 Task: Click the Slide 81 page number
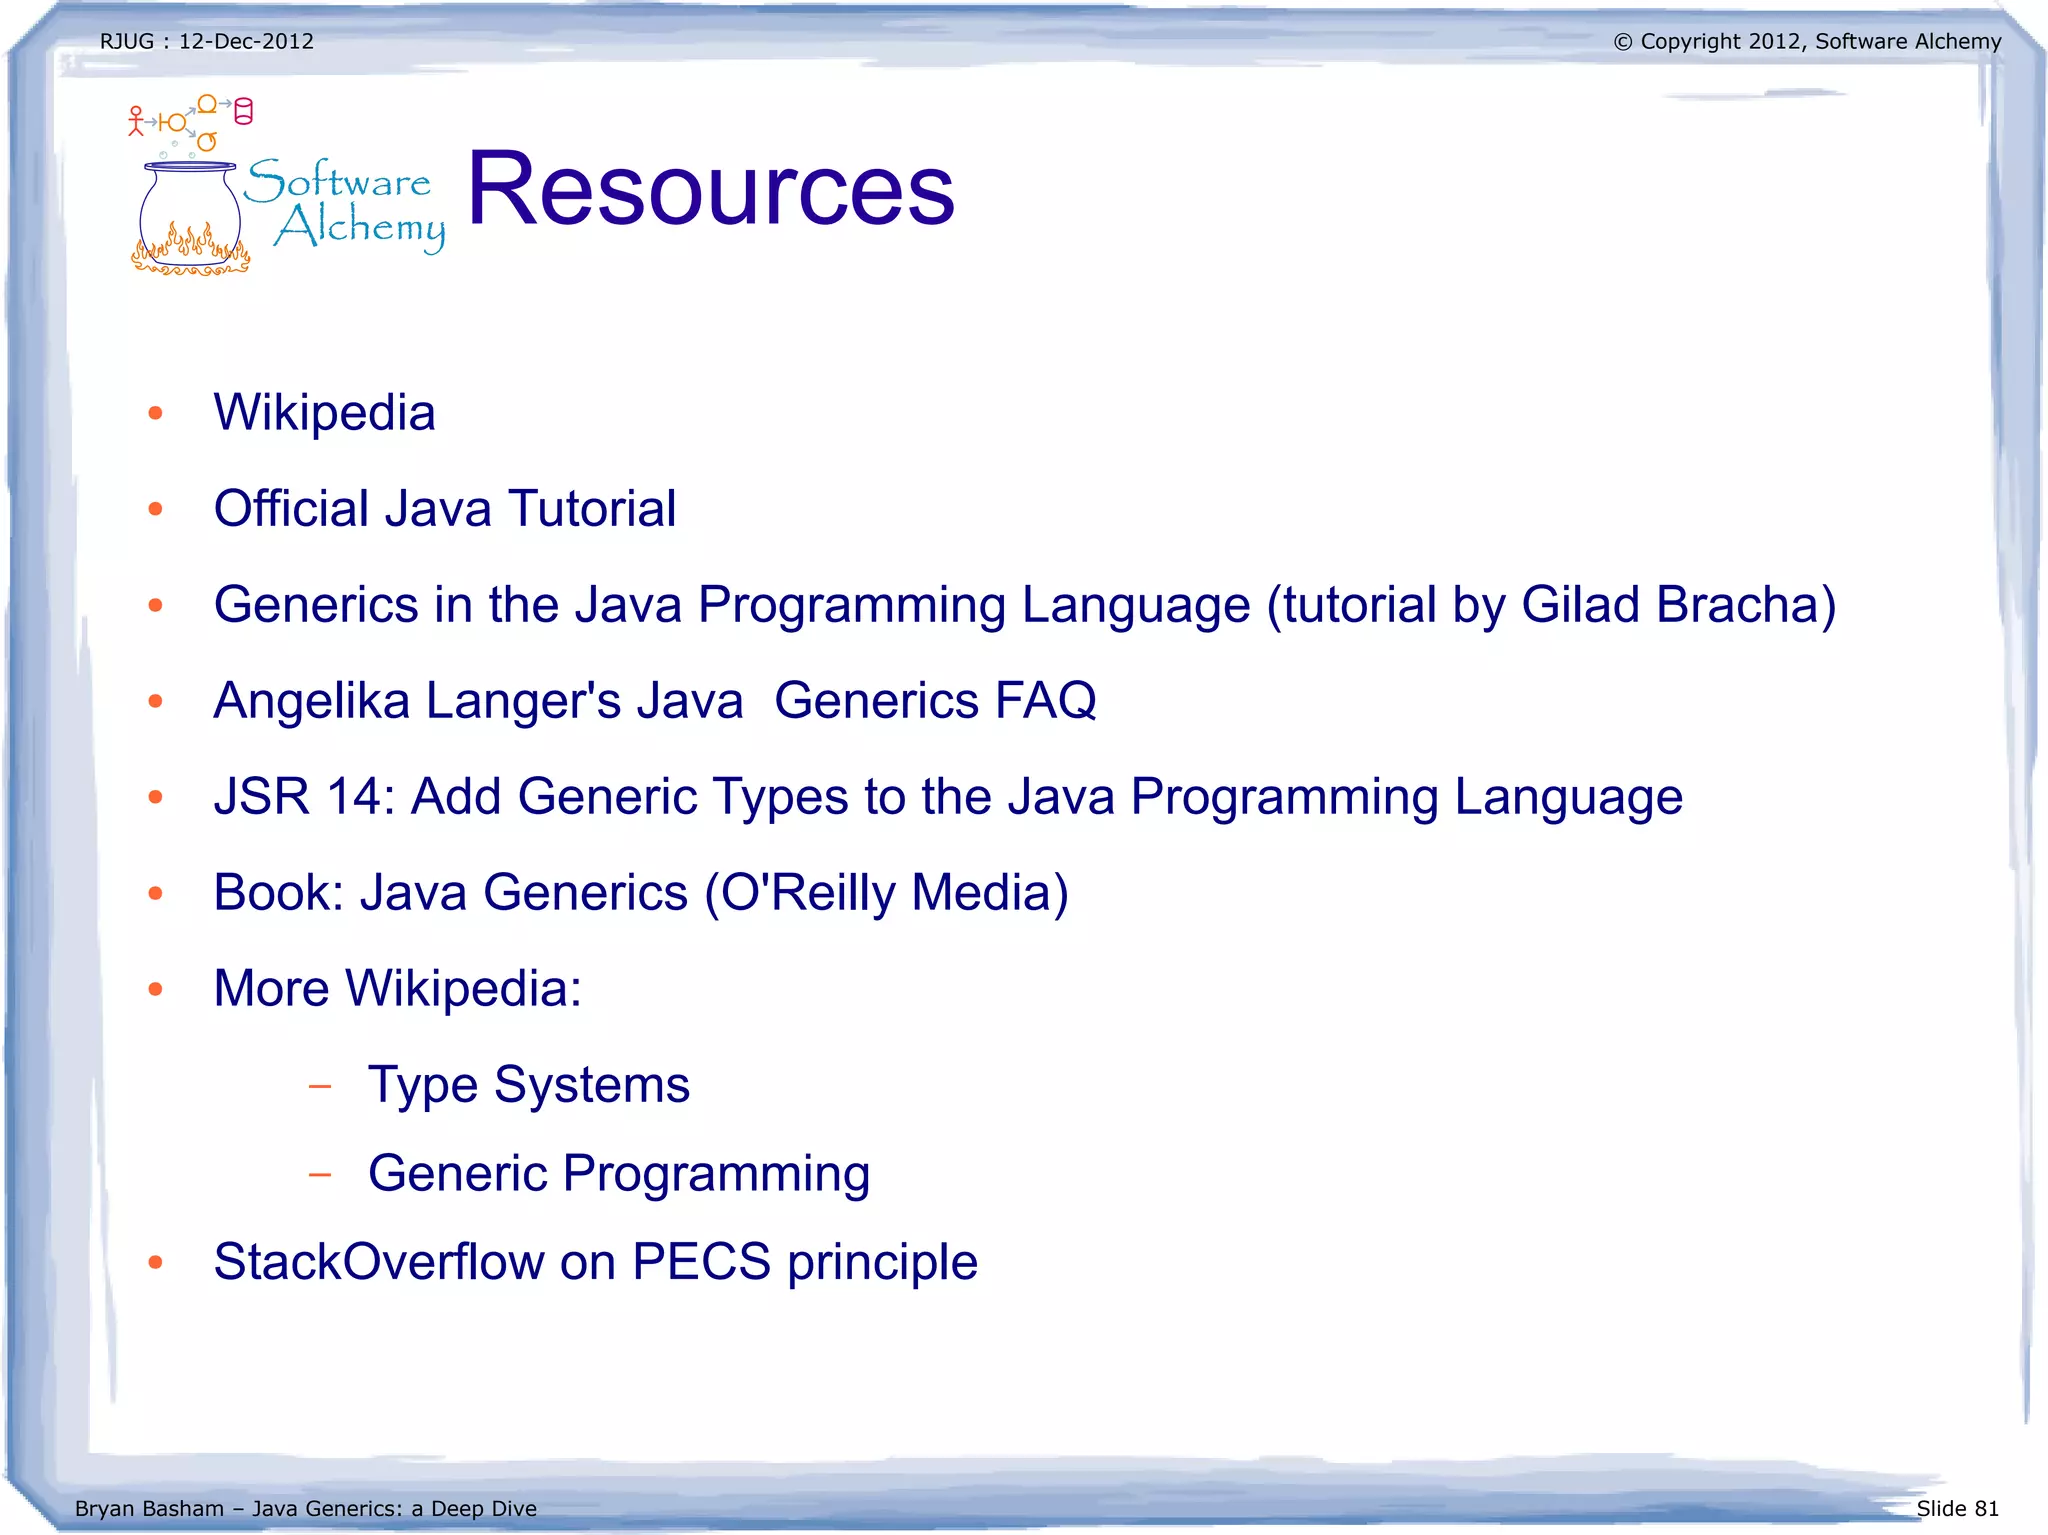point(1956,1508)
